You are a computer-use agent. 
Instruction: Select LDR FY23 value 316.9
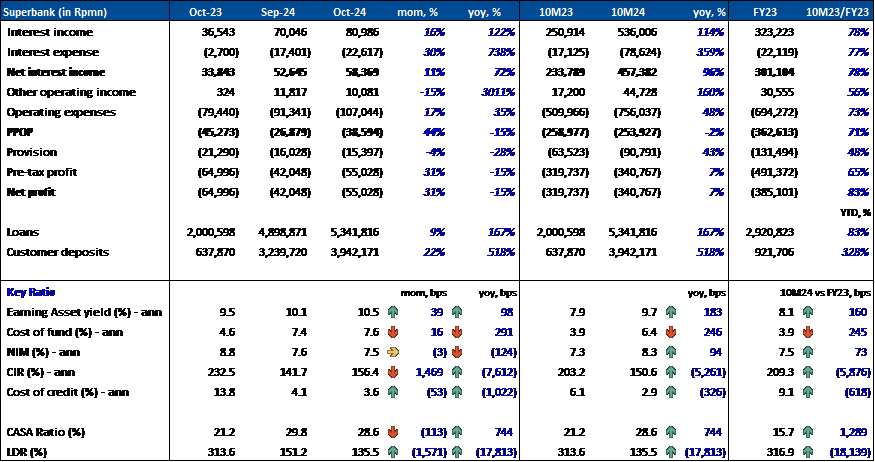780,452
